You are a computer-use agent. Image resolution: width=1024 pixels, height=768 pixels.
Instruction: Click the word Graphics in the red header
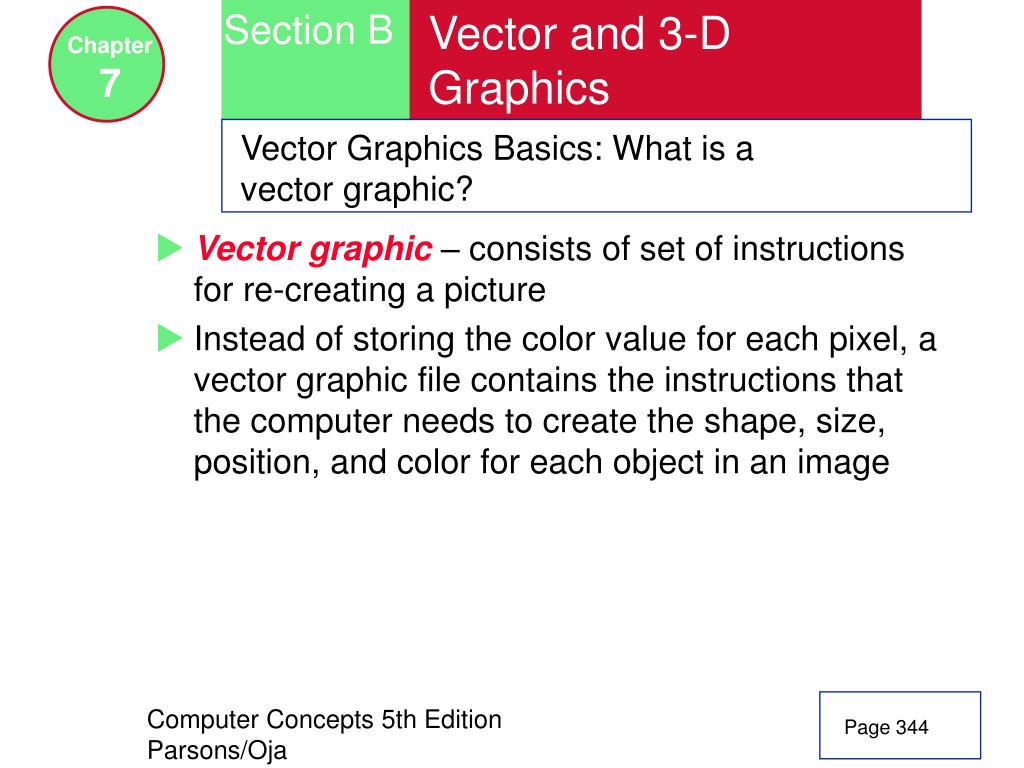[519, 89]
